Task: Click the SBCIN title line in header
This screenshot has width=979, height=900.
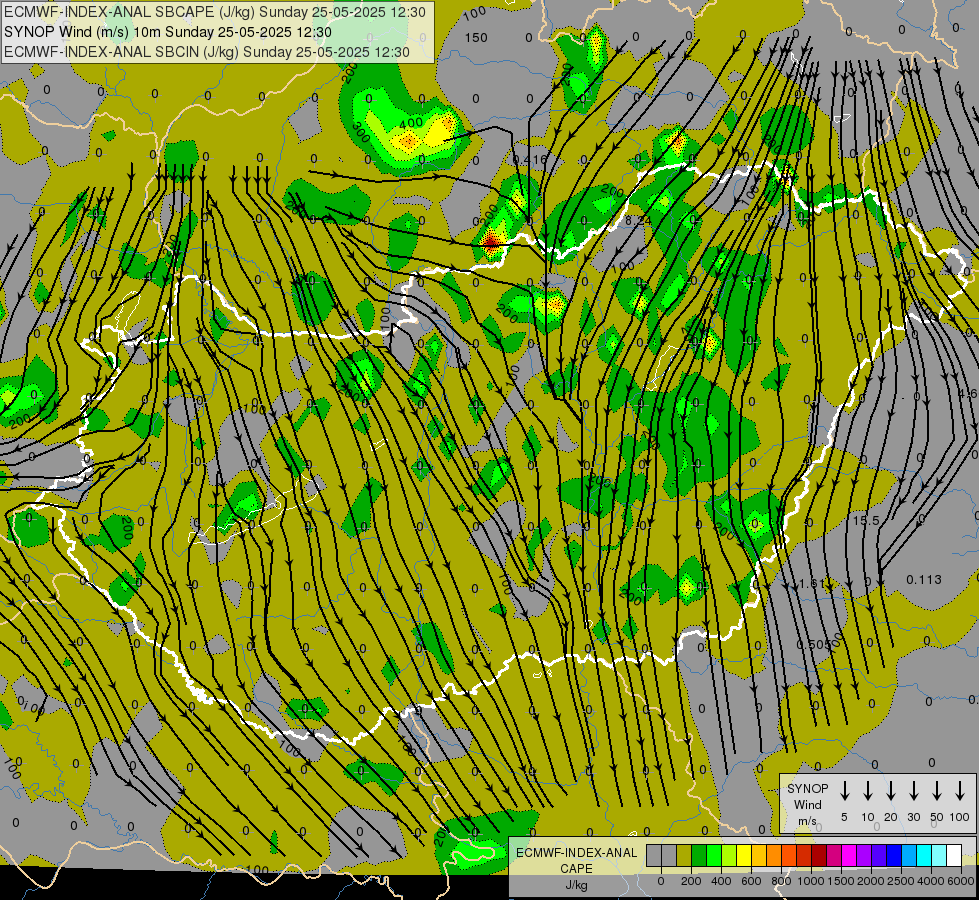Action: pyautogui.click(x=207, y=52)
